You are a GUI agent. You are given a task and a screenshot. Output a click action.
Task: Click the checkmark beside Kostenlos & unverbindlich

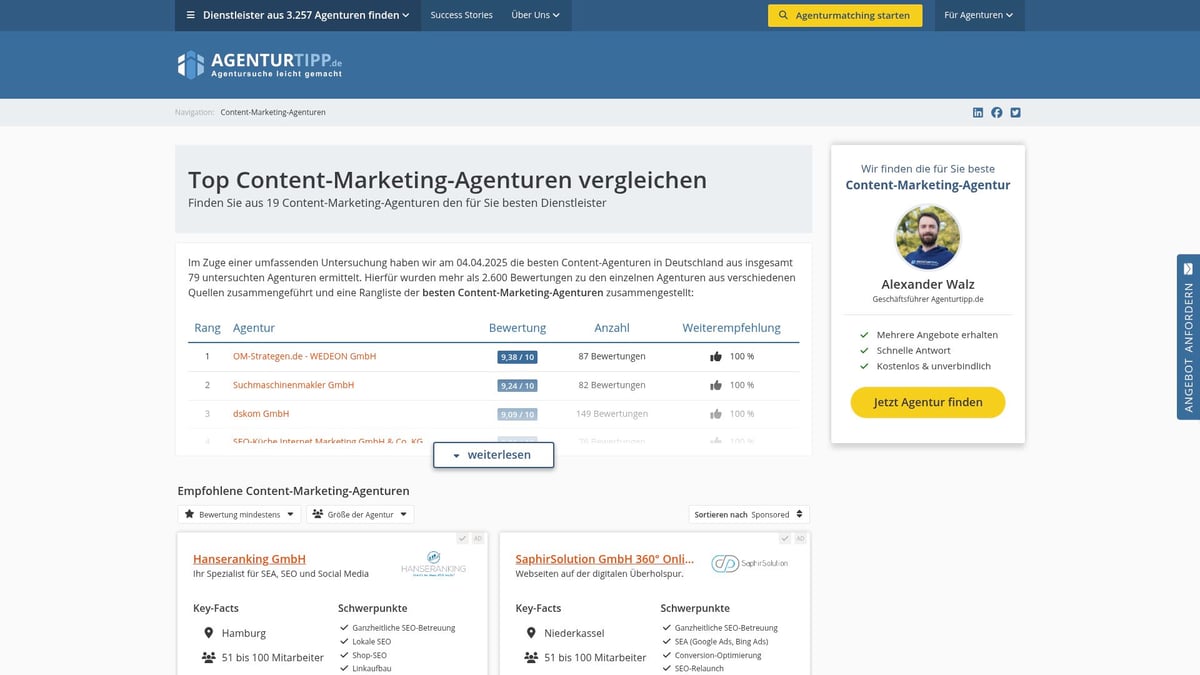point(864,366)
